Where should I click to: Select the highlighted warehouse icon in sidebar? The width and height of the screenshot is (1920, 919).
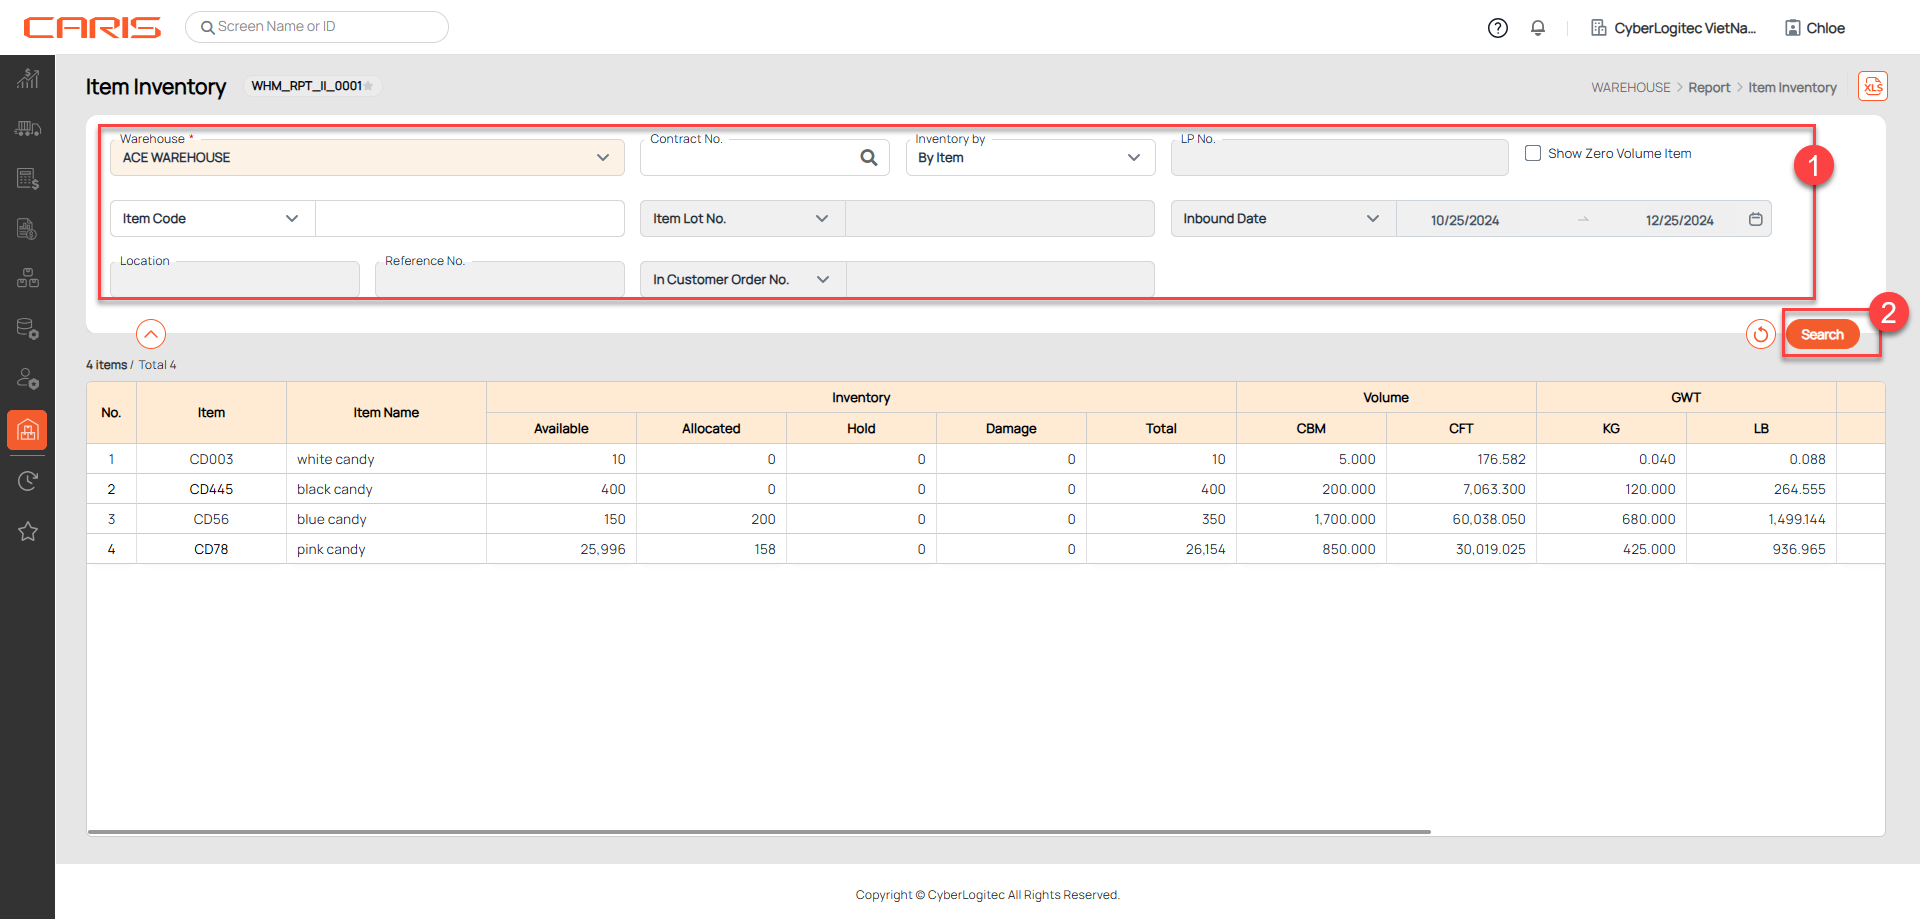click(28, 430)
